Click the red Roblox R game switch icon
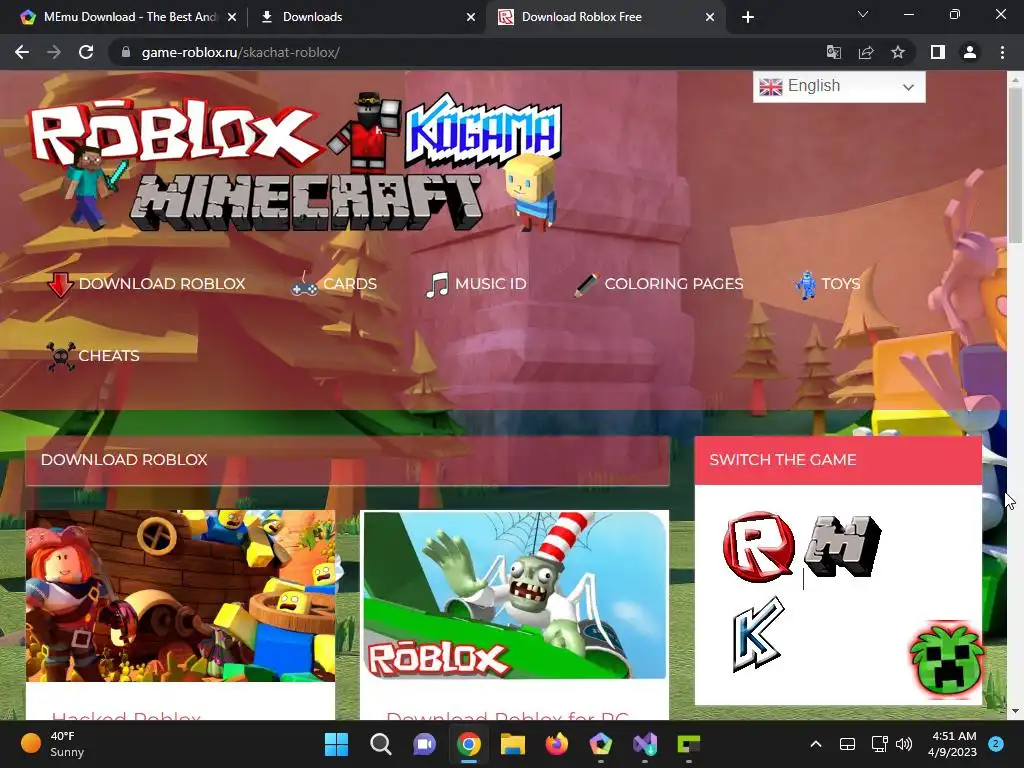Image resolution: width=1024 pixels, height=768 pixels. 758,547
